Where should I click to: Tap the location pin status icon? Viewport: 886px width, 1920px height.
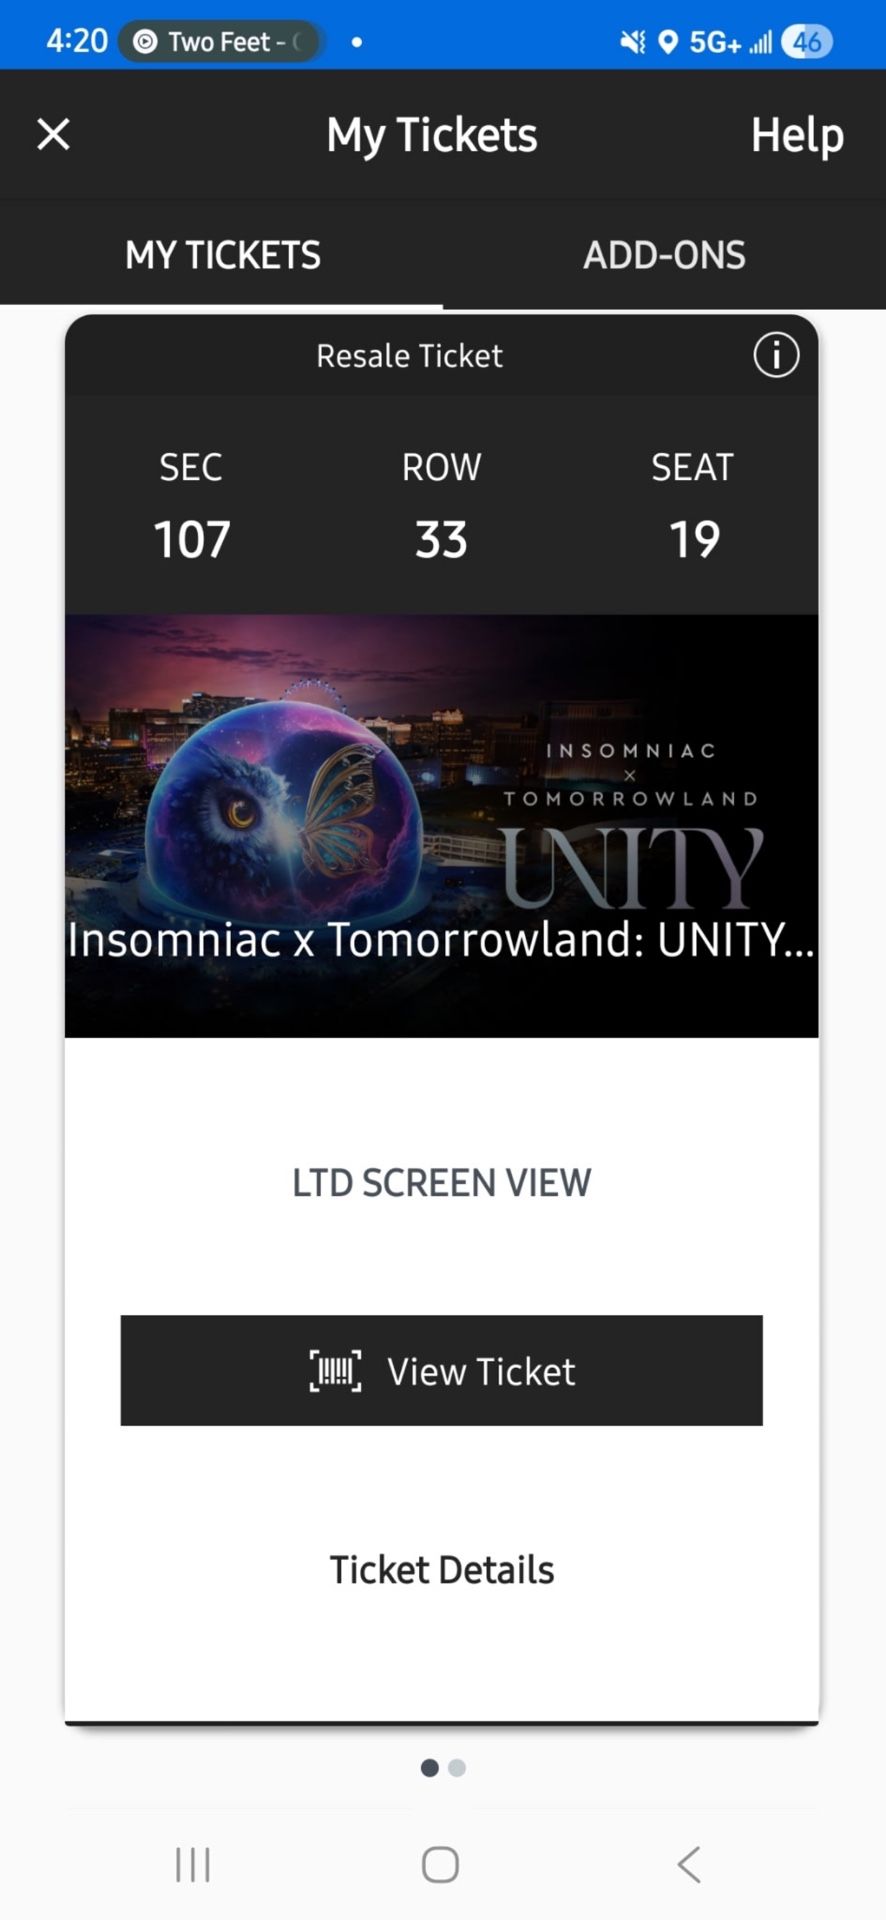668,42
